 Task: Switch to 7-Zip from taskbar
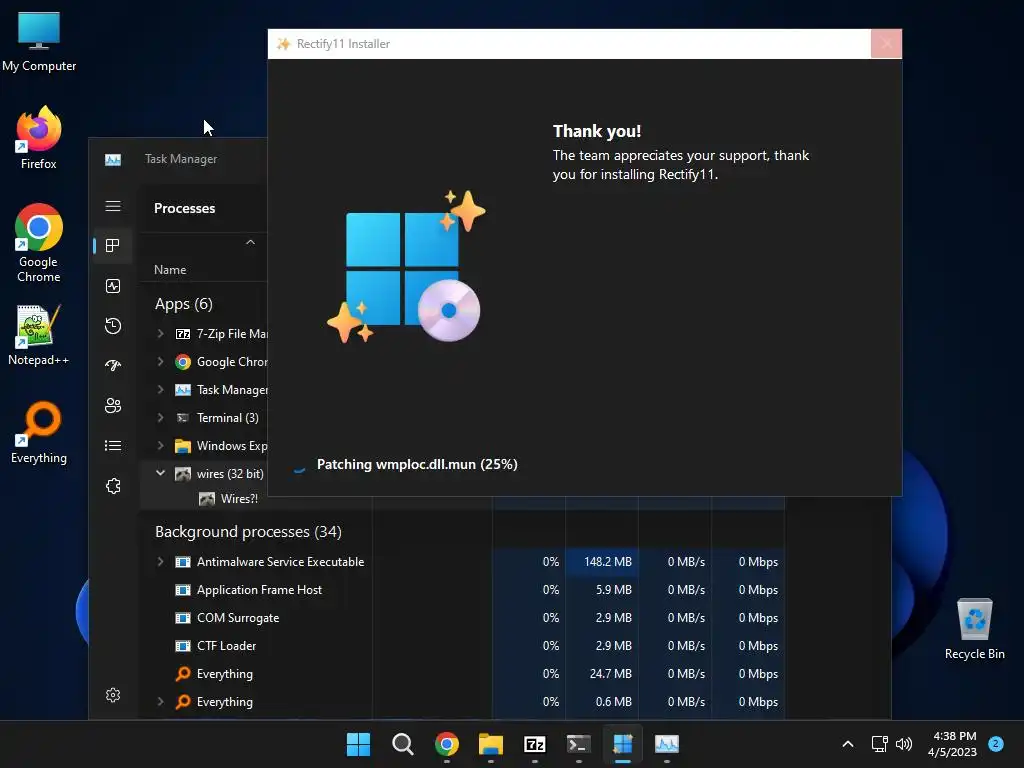tap(534, 744)
